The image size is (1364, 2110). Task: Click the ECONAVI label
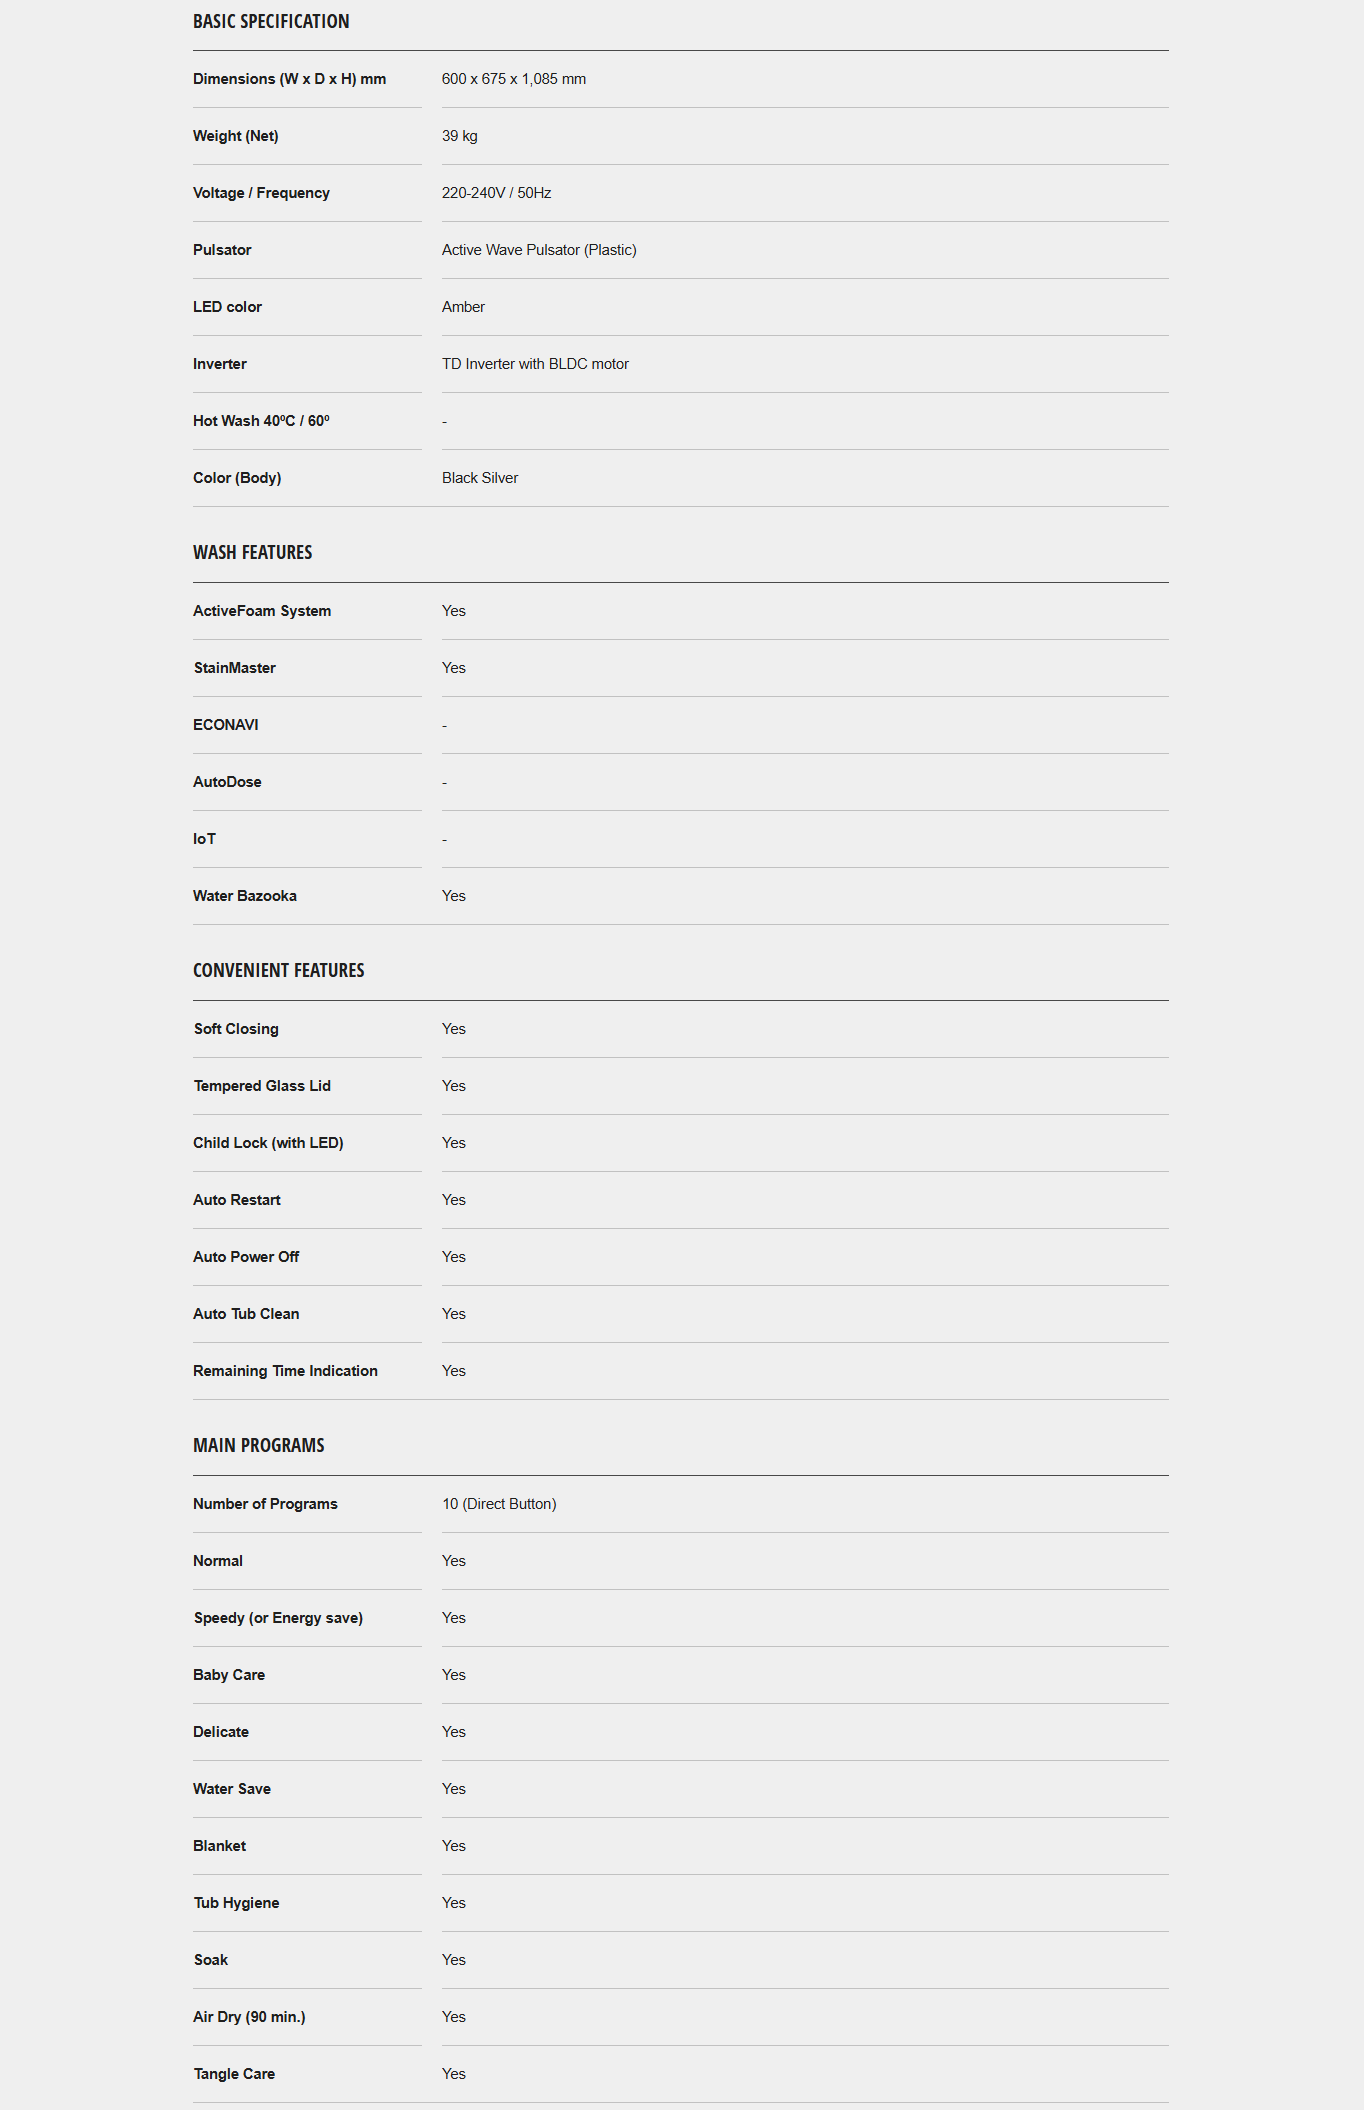tap(226, 725)
